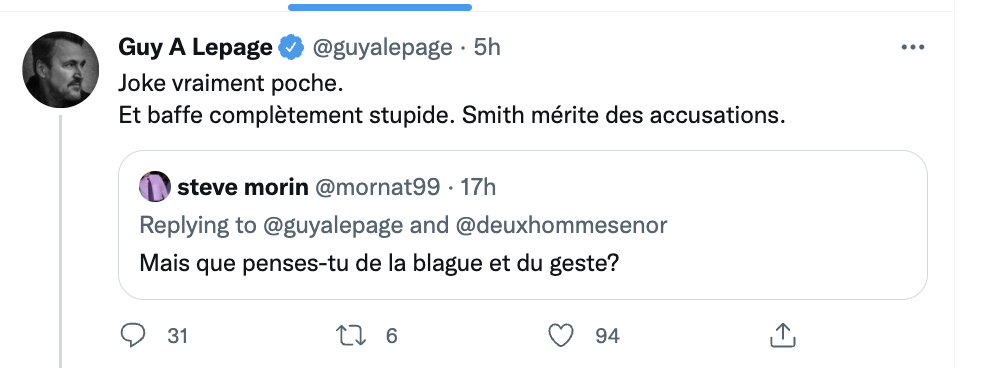
Task: Click the reply count 31
Action: point(177,336)
